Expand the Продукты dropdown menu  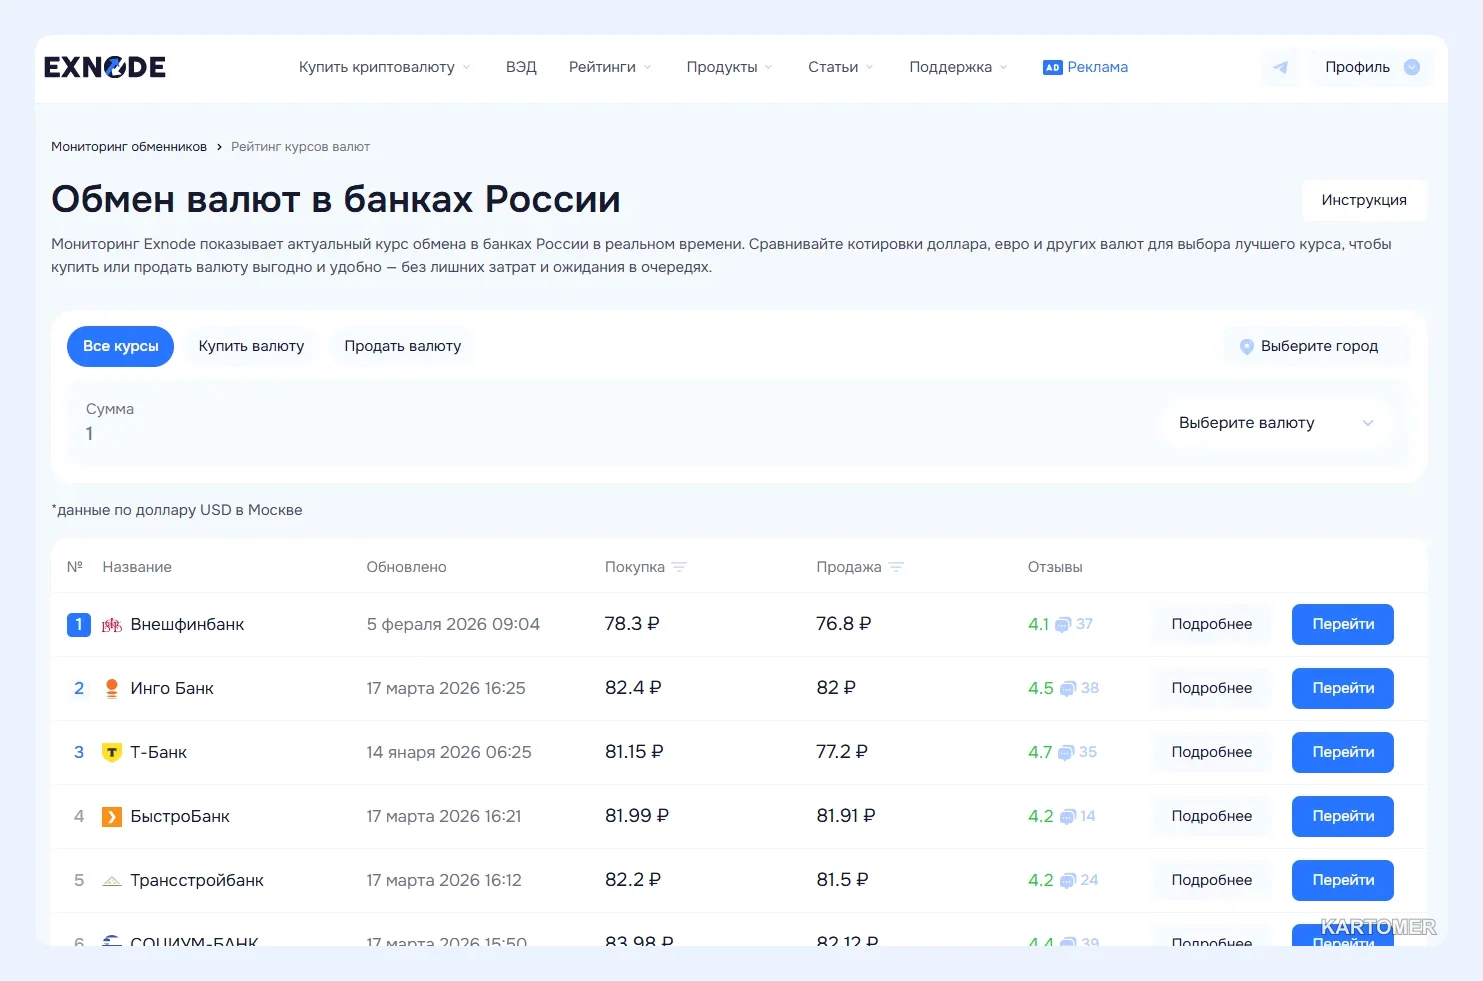729,67
